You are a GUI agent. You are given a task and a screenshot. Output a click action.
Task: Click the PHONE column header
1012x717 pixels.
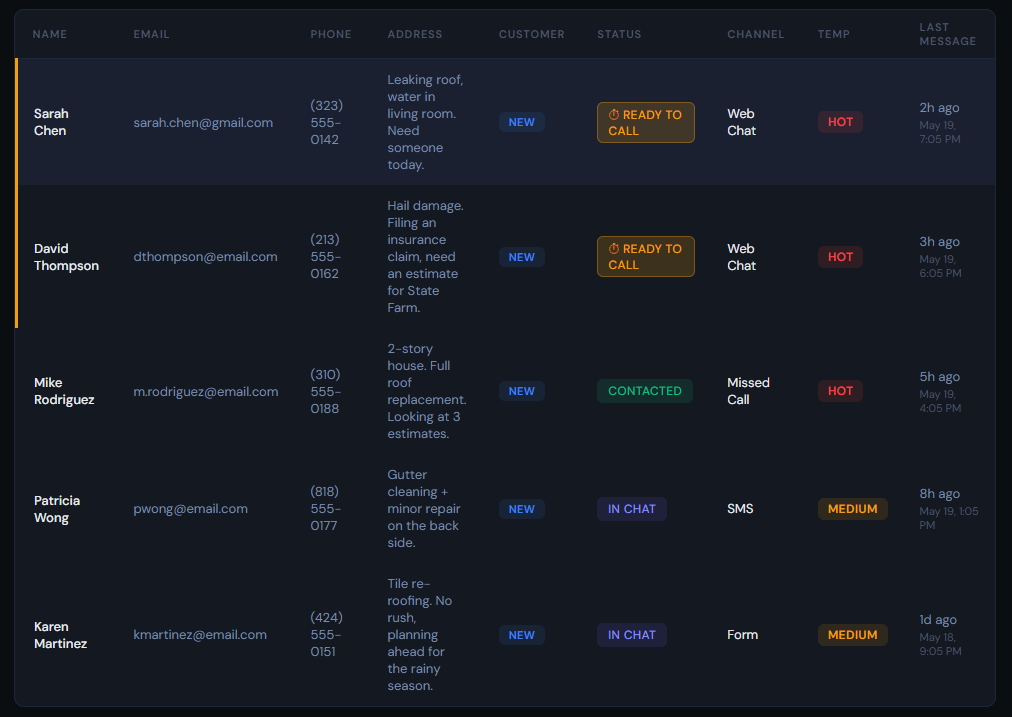(330, 34)
